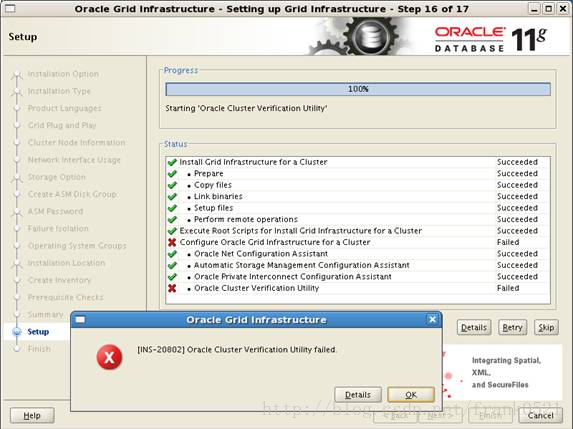The image size is (573, 429).
Task: Click the dialog title bar window icon
Action: click(x=80, y=320)
